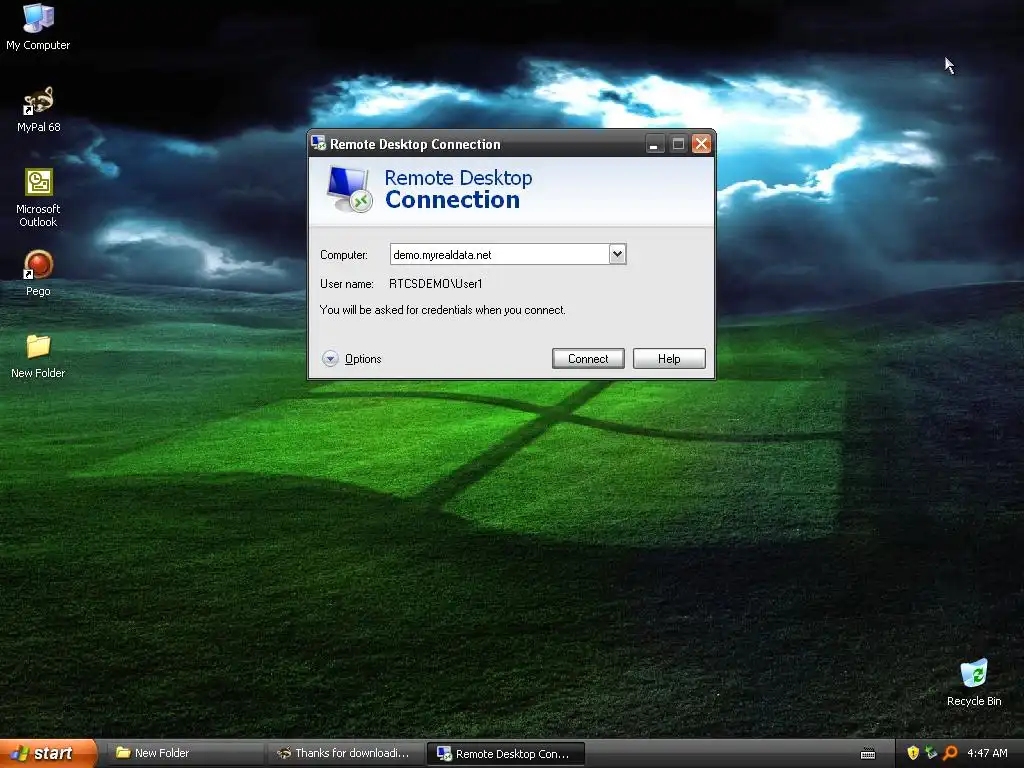The width and height of the screenshot is (1024, 768).
Task: Click the computer banner icon in dialog
Action: click(x=349, y=189)
